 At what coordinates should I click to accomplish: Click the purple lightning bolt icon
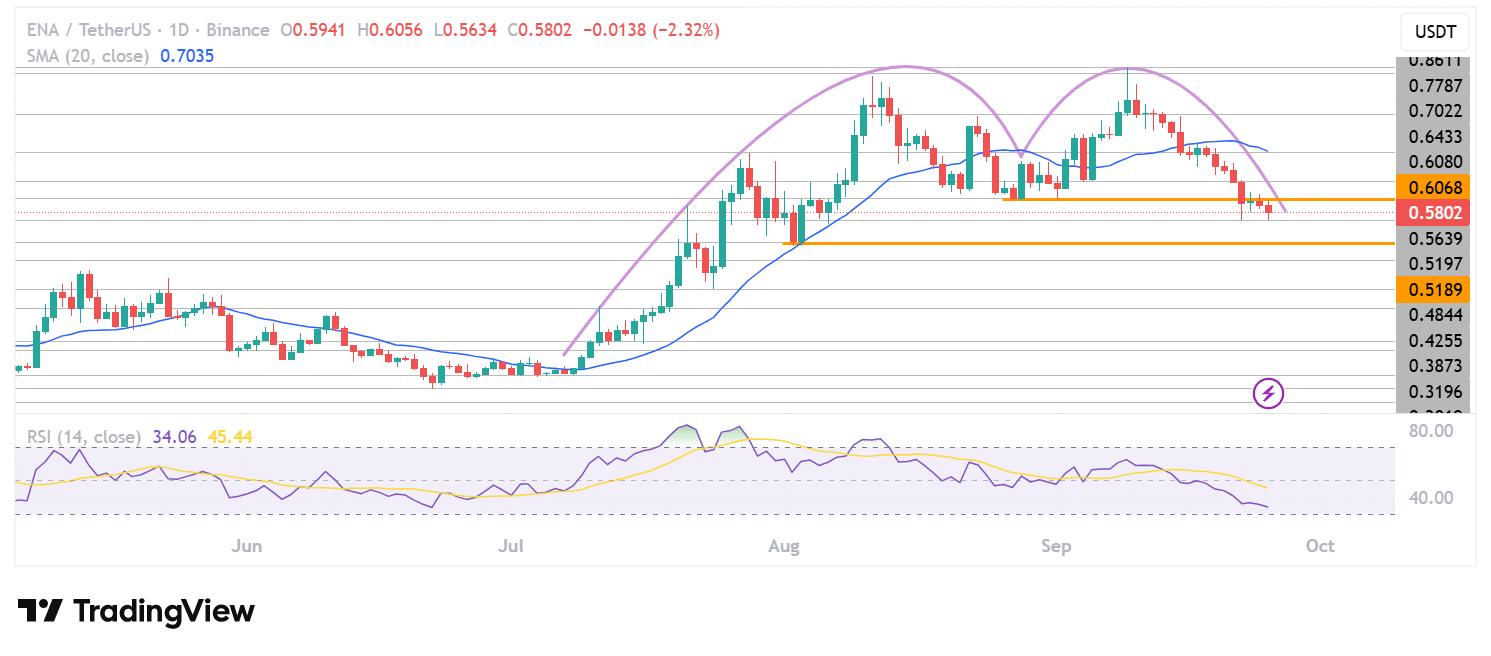(x=1268, y=393)
